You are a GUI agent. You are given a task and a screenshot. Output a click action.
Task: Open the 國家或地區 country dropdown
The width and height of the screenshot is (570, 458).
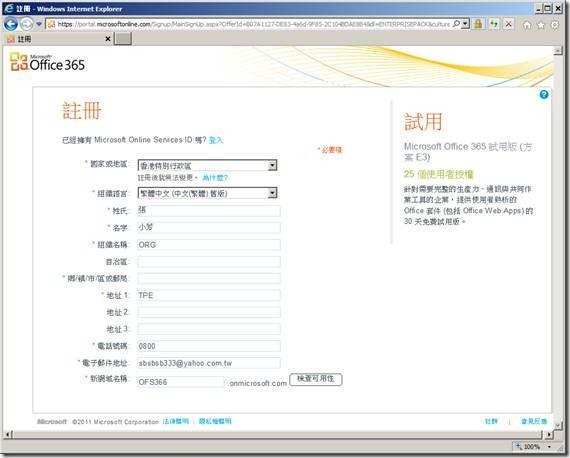tap(207, 166)
